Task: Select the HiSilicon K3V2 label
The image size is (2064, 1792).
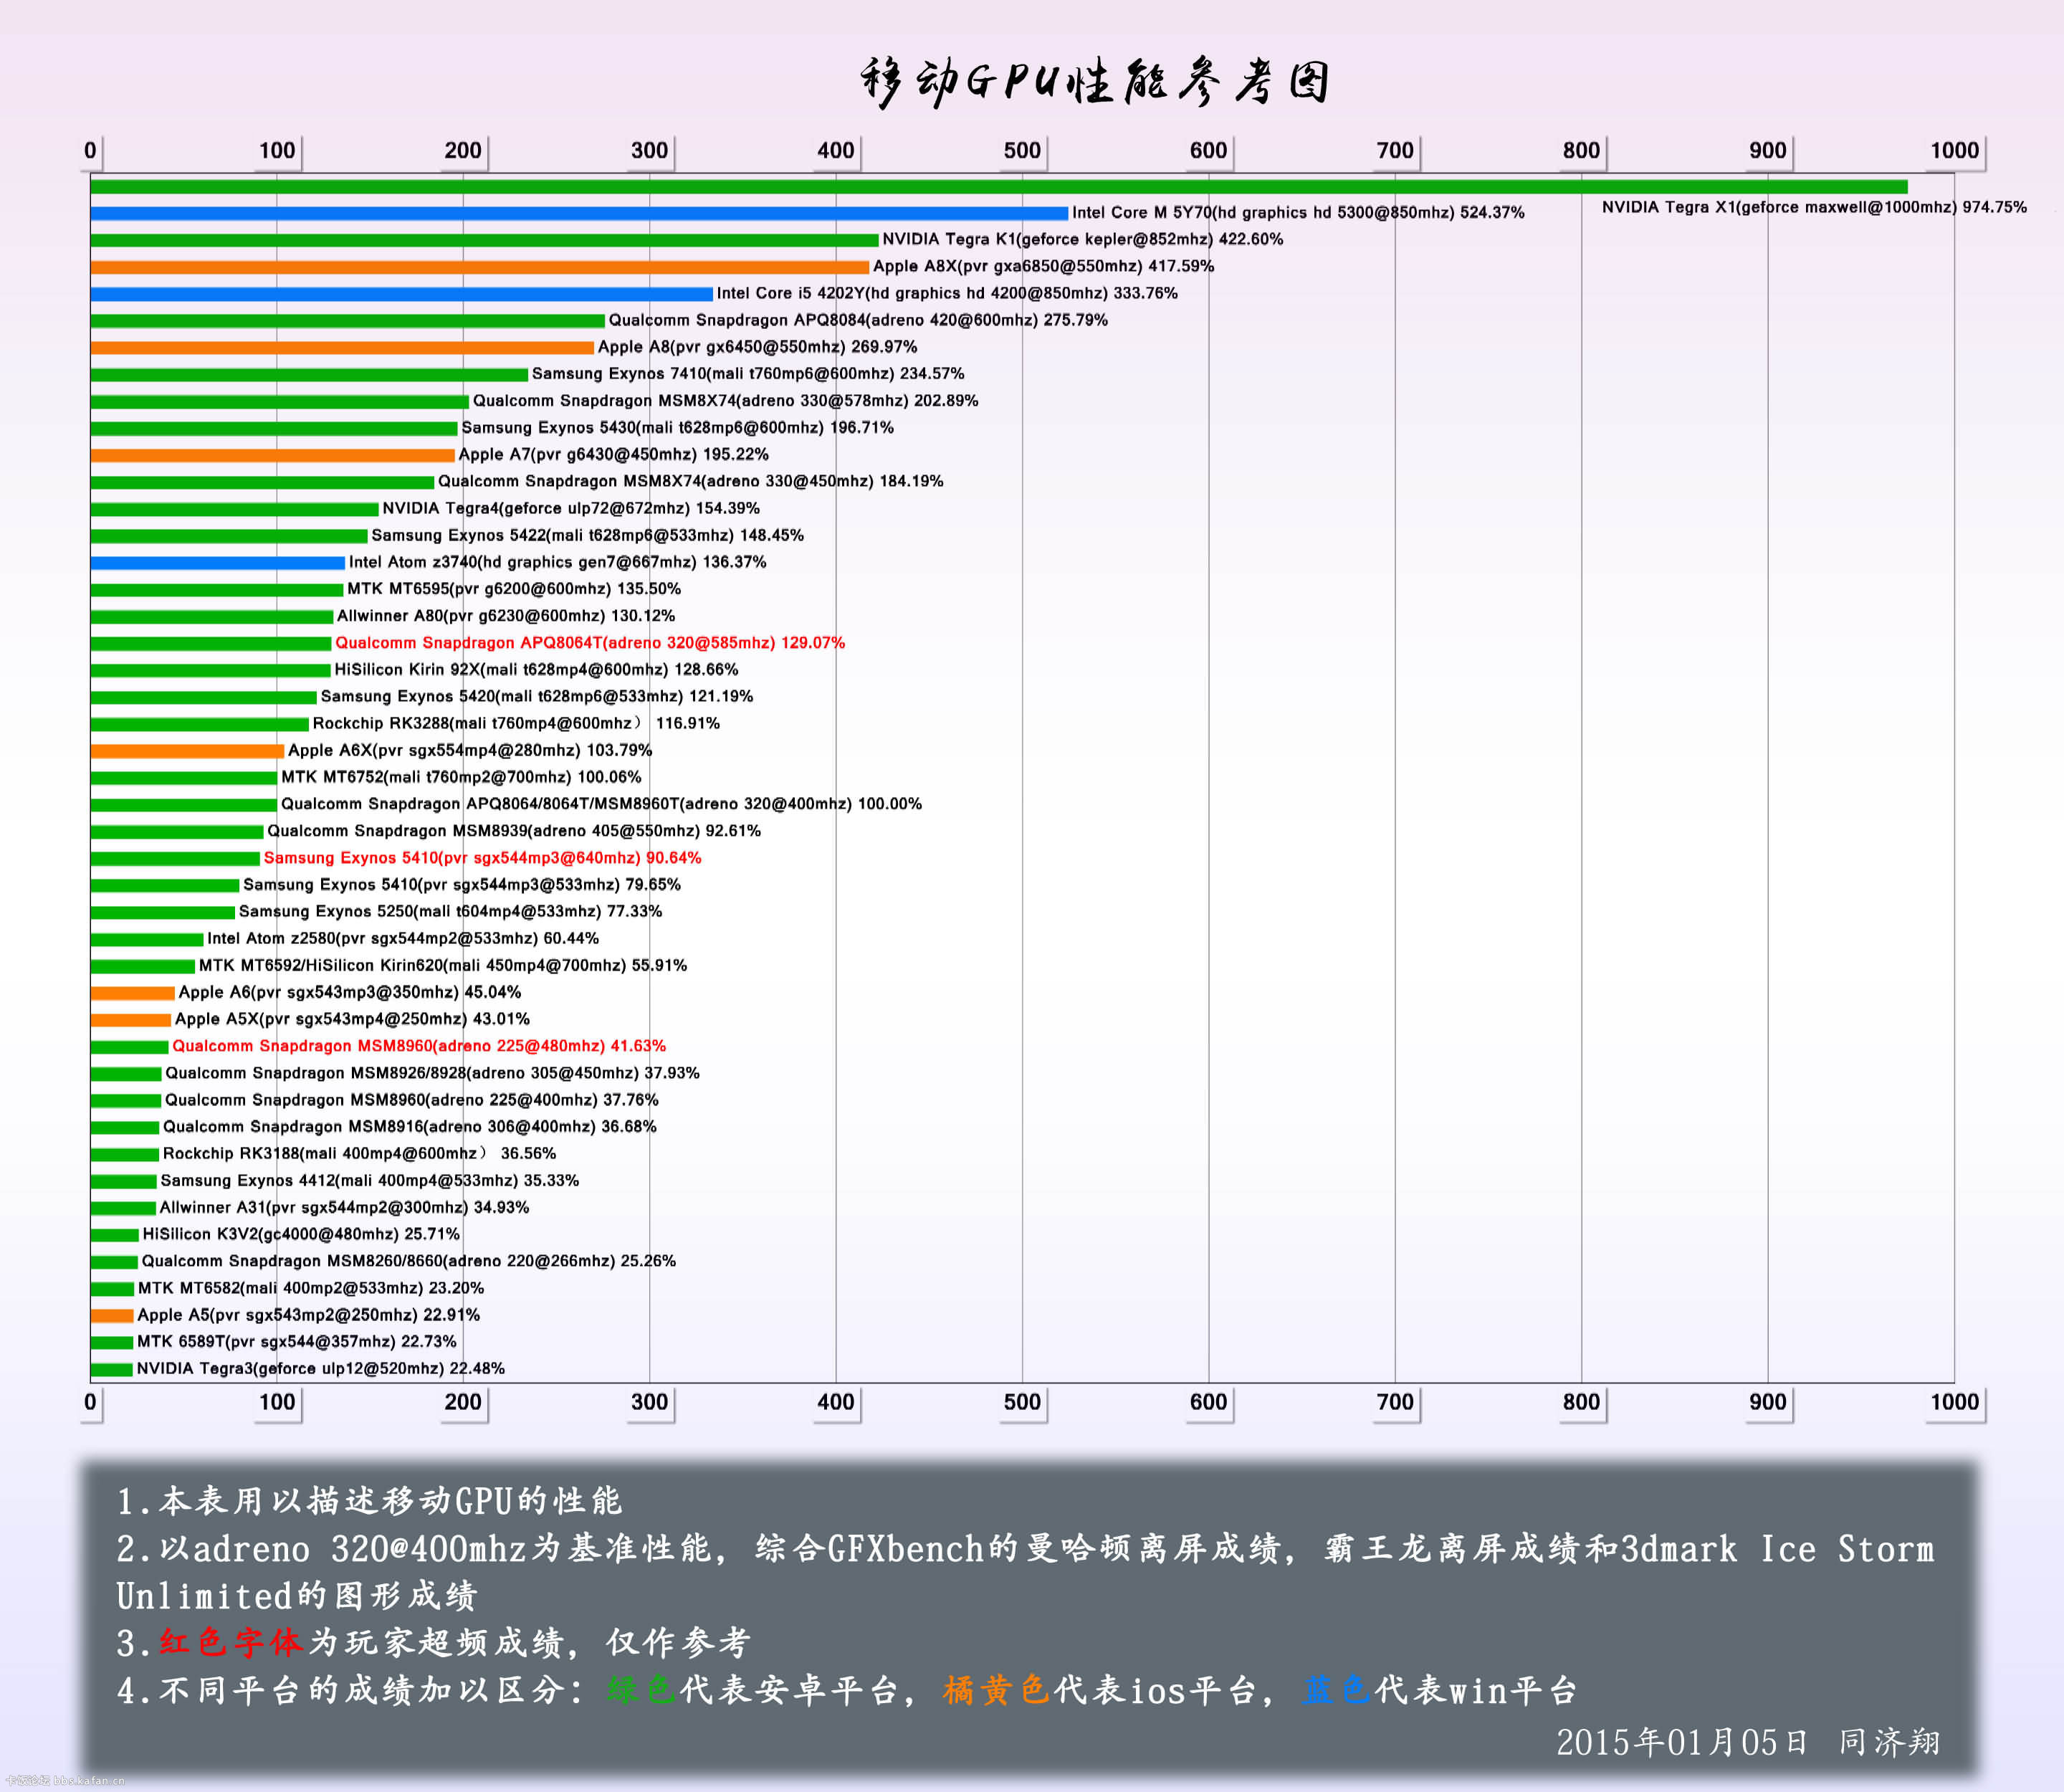Action: click(301, 1235)
